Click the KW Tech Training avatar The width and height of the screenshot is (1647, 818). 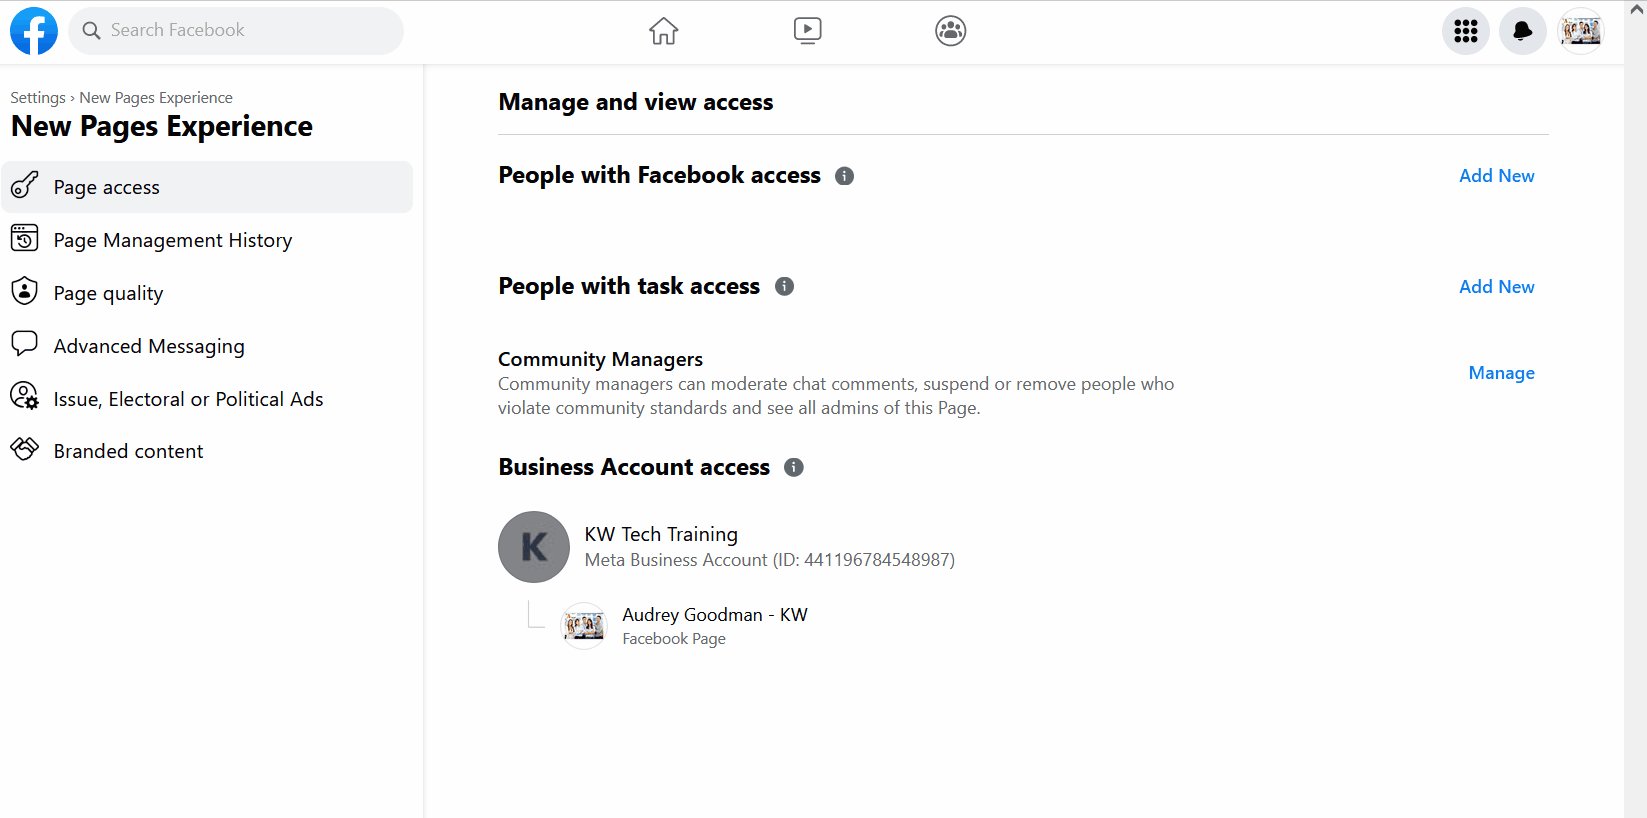coord(534,547)
